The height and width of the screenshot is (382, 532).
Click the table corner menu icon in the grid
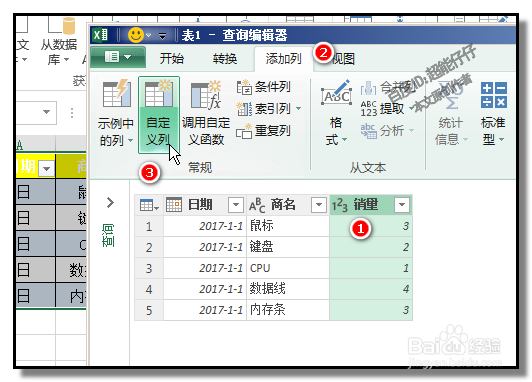(149, 205)
